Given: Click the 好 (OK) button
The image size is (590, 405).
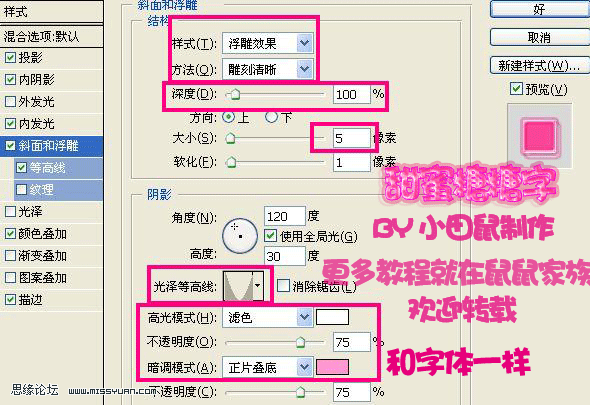Looking at the screenshot, I should click(x=540, y=9).
